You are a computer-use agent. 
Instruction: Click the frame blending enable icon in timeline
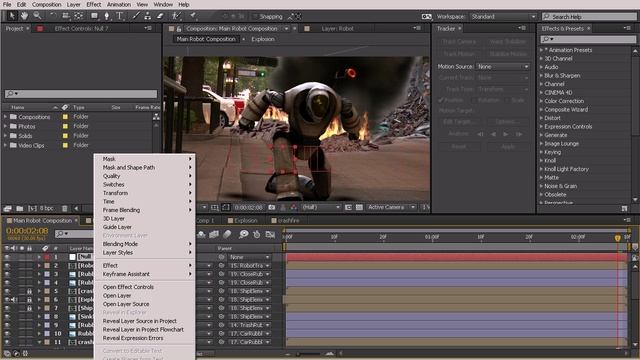pos(214,234)
